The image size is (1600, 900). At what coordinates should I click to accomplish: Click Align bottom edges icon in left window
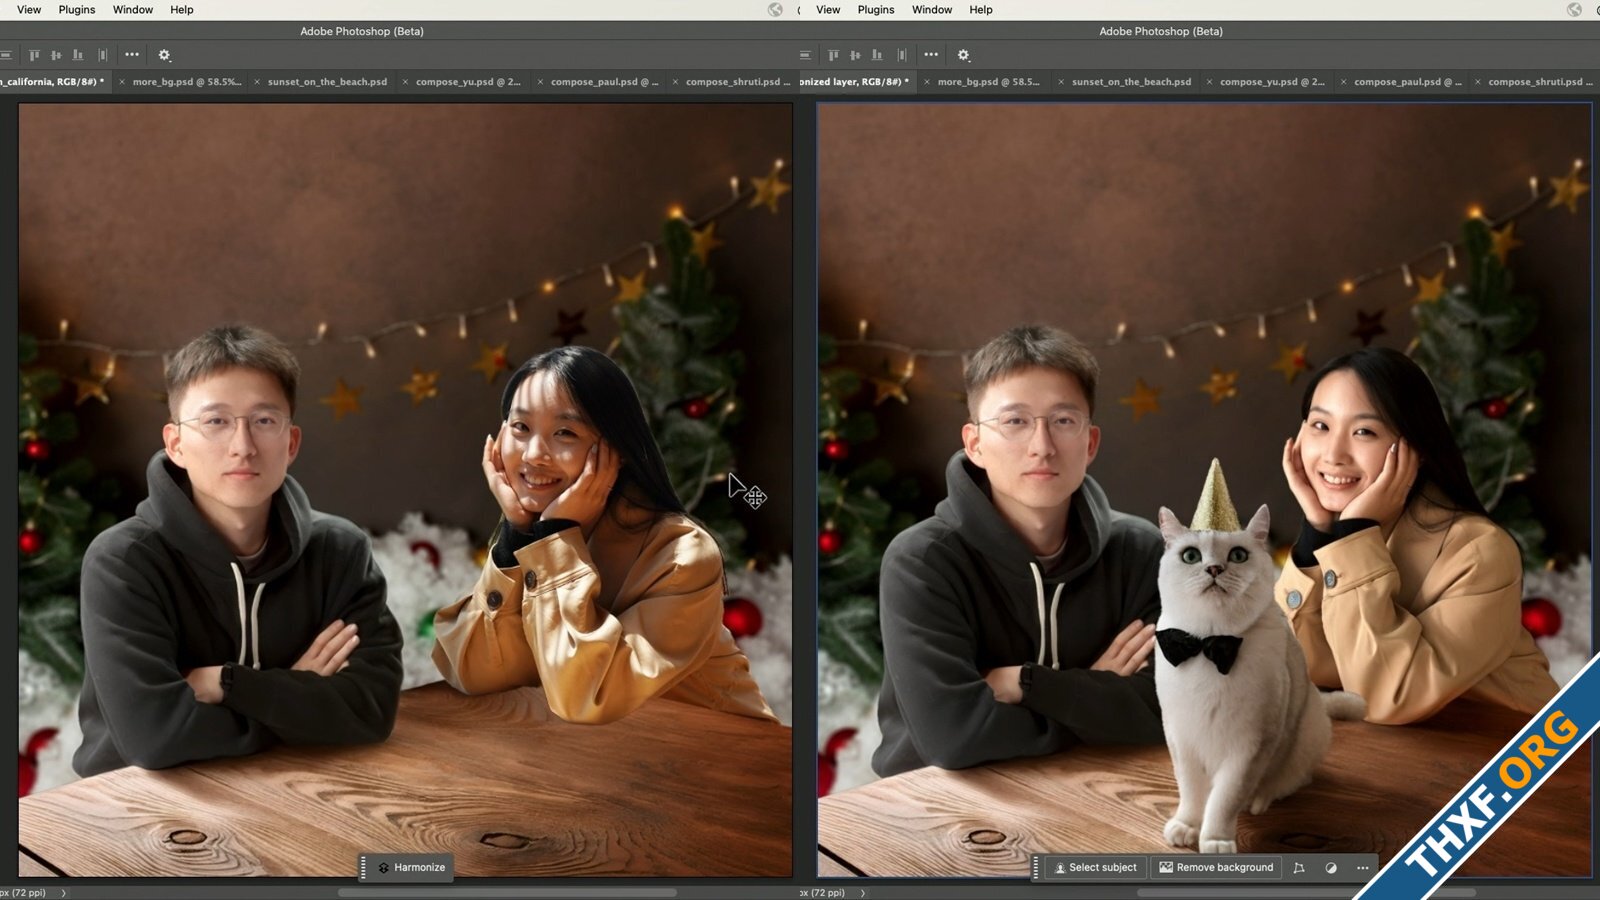(78, 55)
